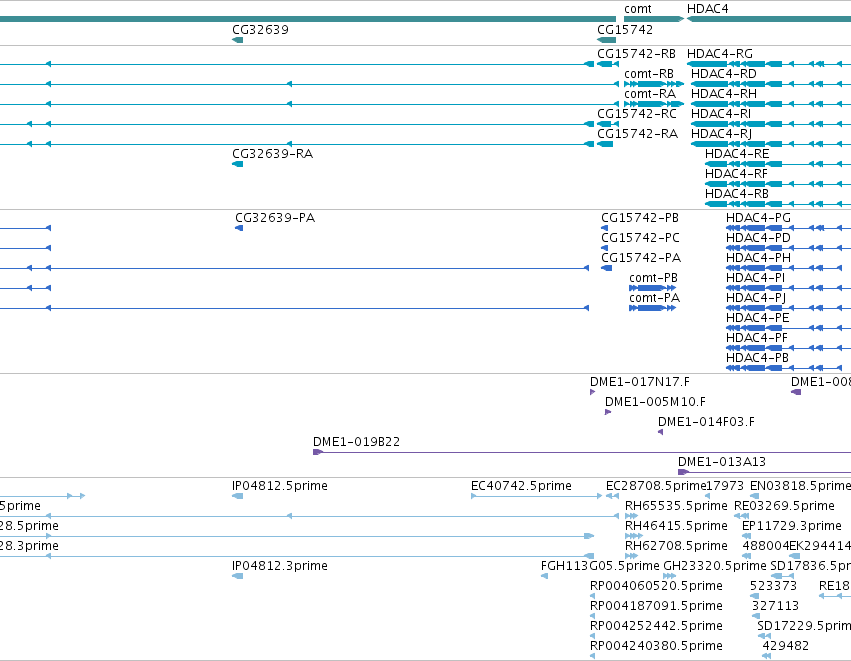Click the HDAC4 gene label at top
Image resolution: width=851 pixels, height=661 pixels.
tap(707, 9)
